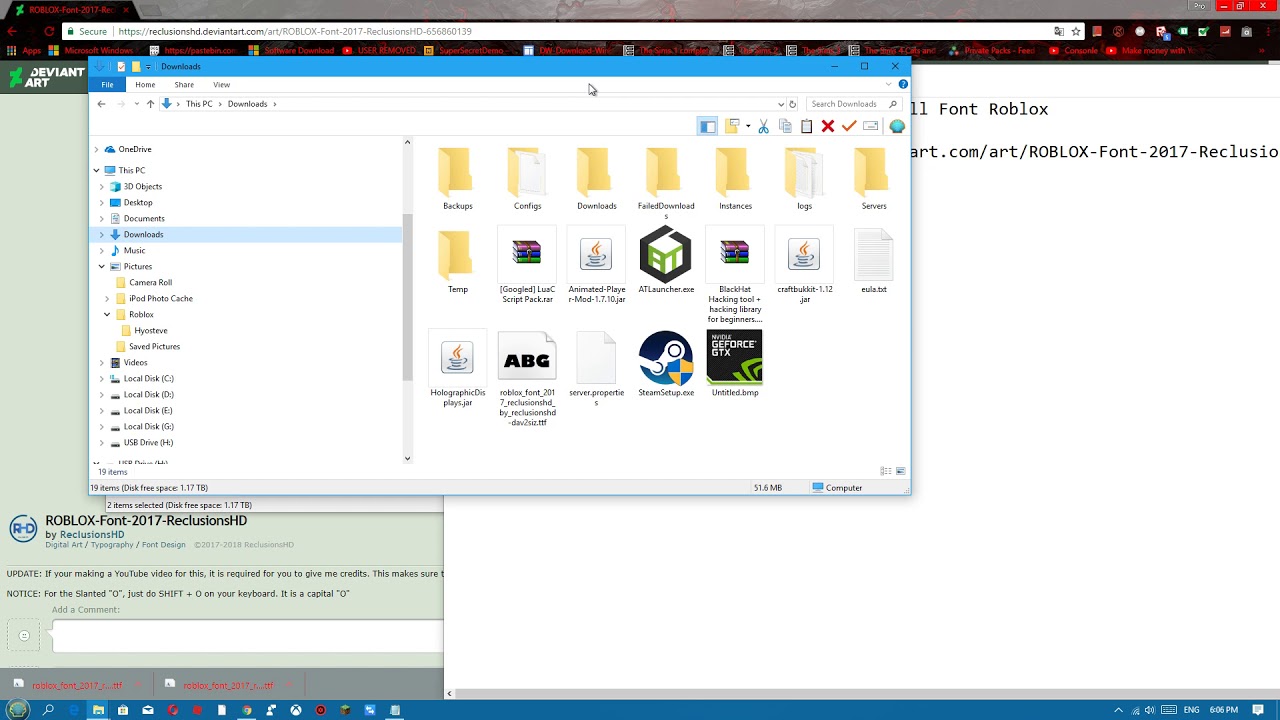Open the Home ribbon tab
1280x720 pixels.
[145, 85]
